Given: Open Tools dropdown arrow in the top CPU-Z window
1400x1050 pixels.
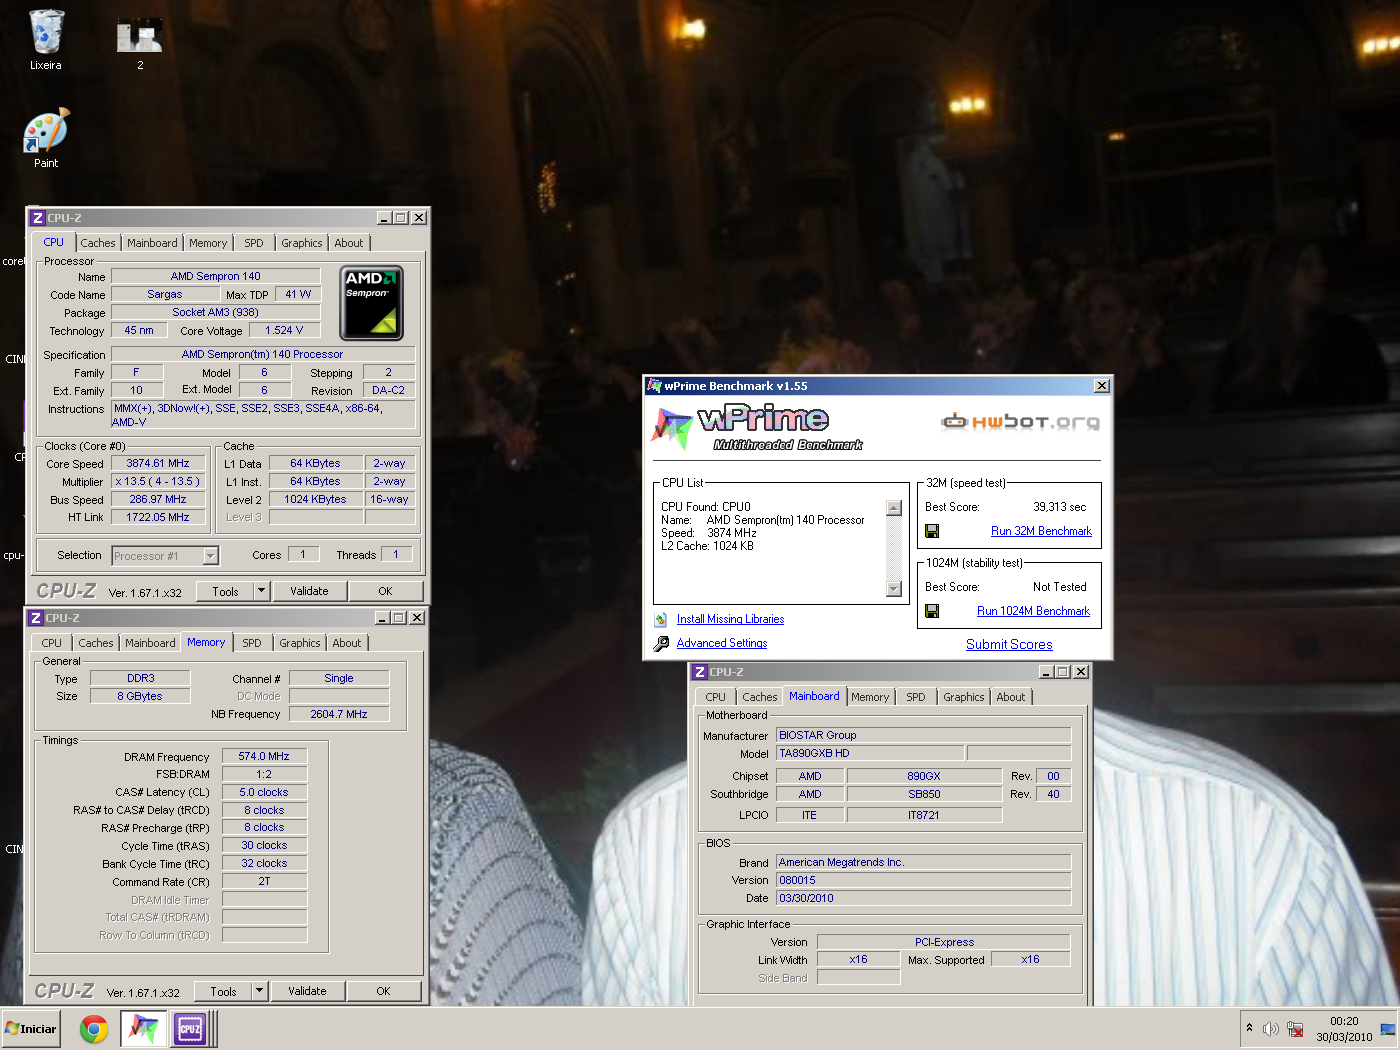Looking at the screenshot, I should coord(261,591).
